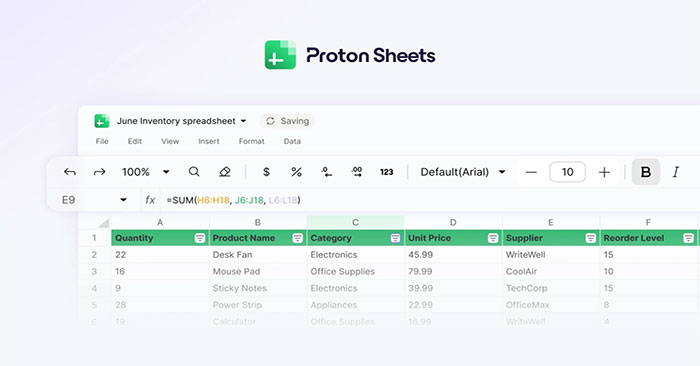This screenshot has height=366, width=700.
Task: Toggle bold formatting
Action: pos(646,172)
